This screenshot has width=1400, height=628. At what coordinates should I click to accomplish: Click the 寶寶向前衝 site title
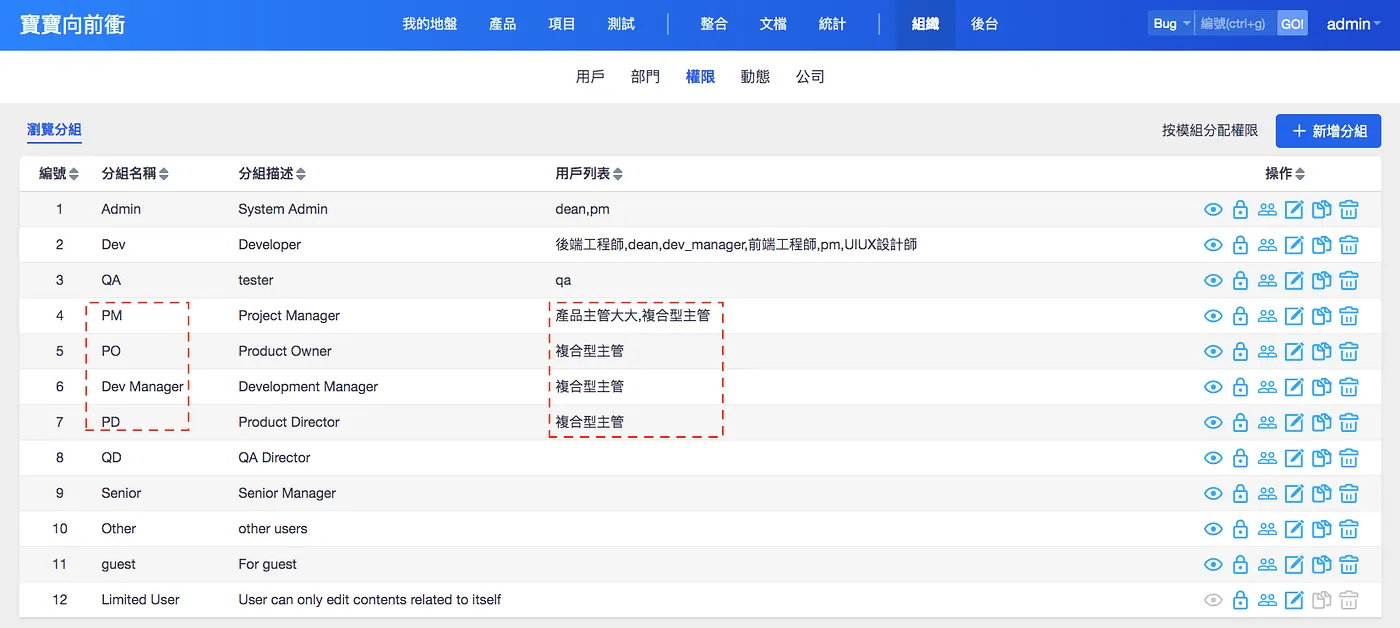[x=73, y=24]
